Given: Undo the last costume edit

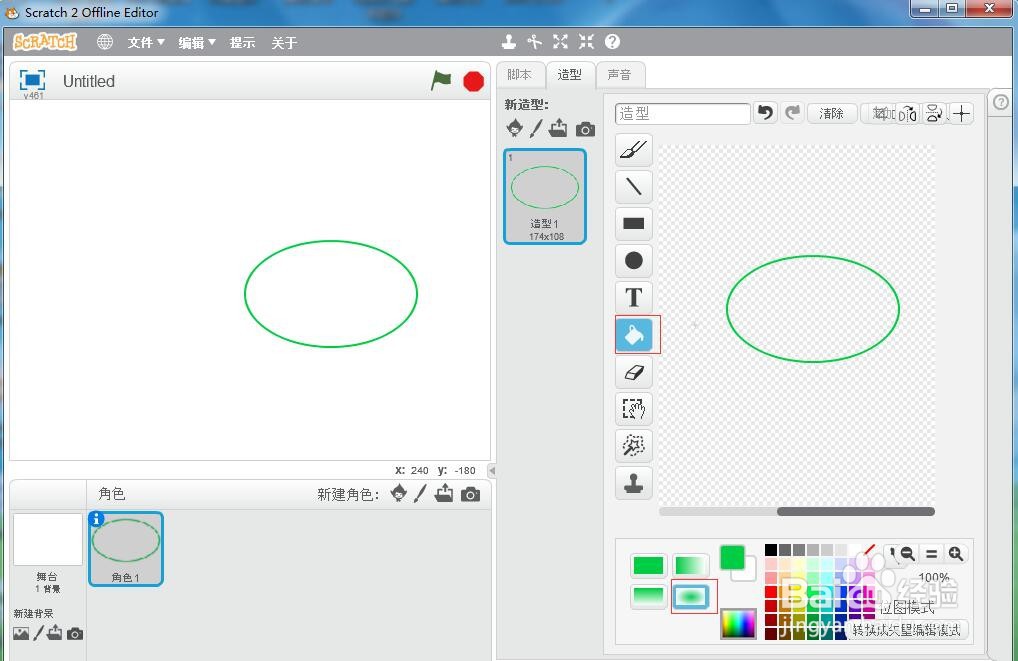Looking at the screenshot, I should coord(766,113).
